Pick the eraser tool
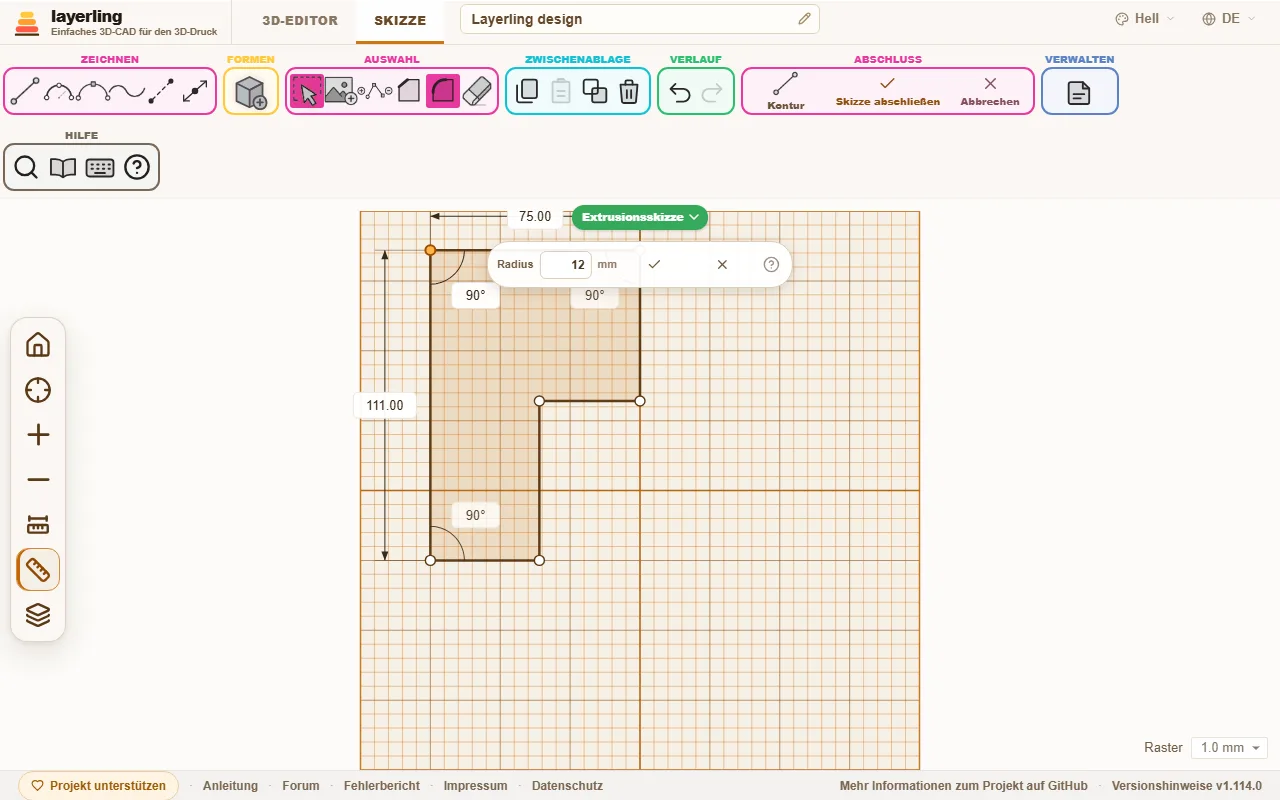Screen dimensions: 1280x800 pos(477,92)
